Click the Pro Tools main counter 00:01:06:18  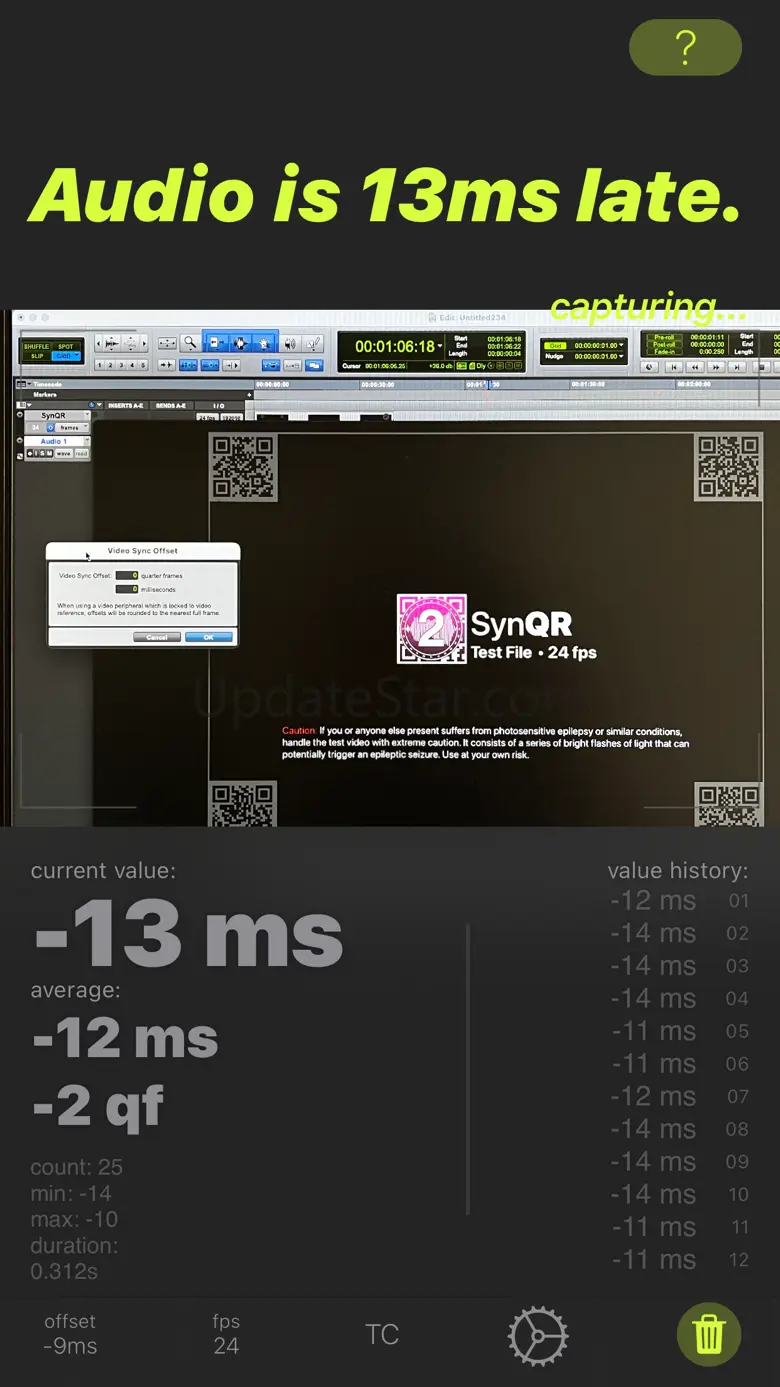395,346
